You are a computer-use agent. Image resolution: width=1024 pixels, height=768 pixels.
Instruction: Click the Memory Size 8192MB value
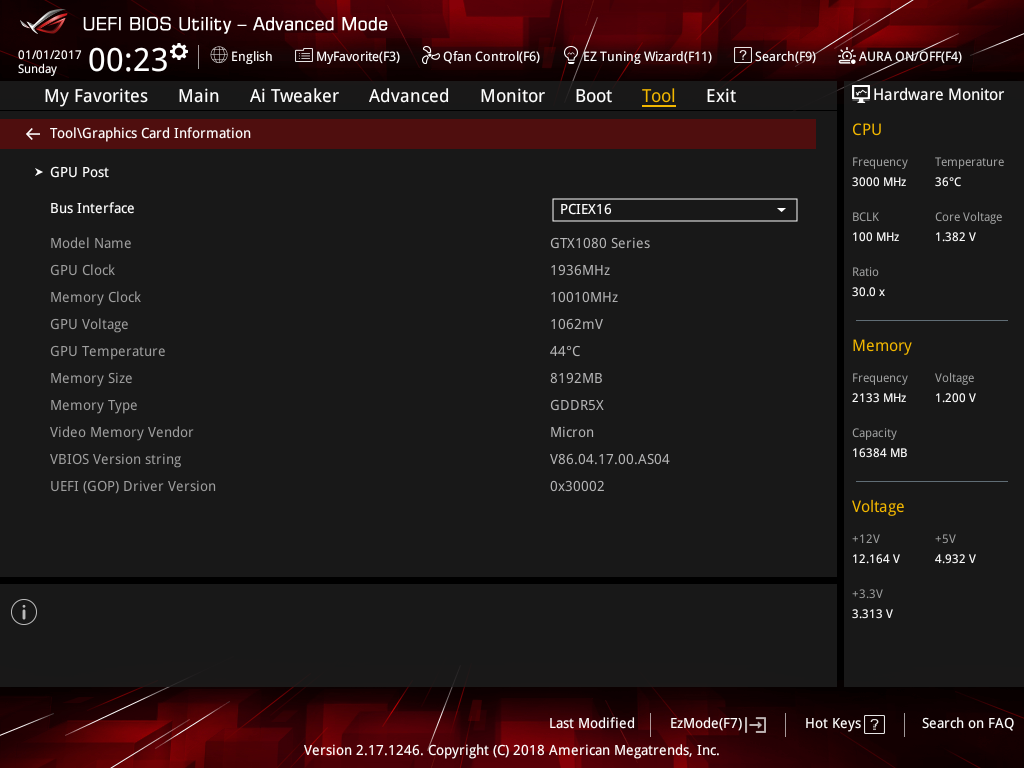(576, 378)
